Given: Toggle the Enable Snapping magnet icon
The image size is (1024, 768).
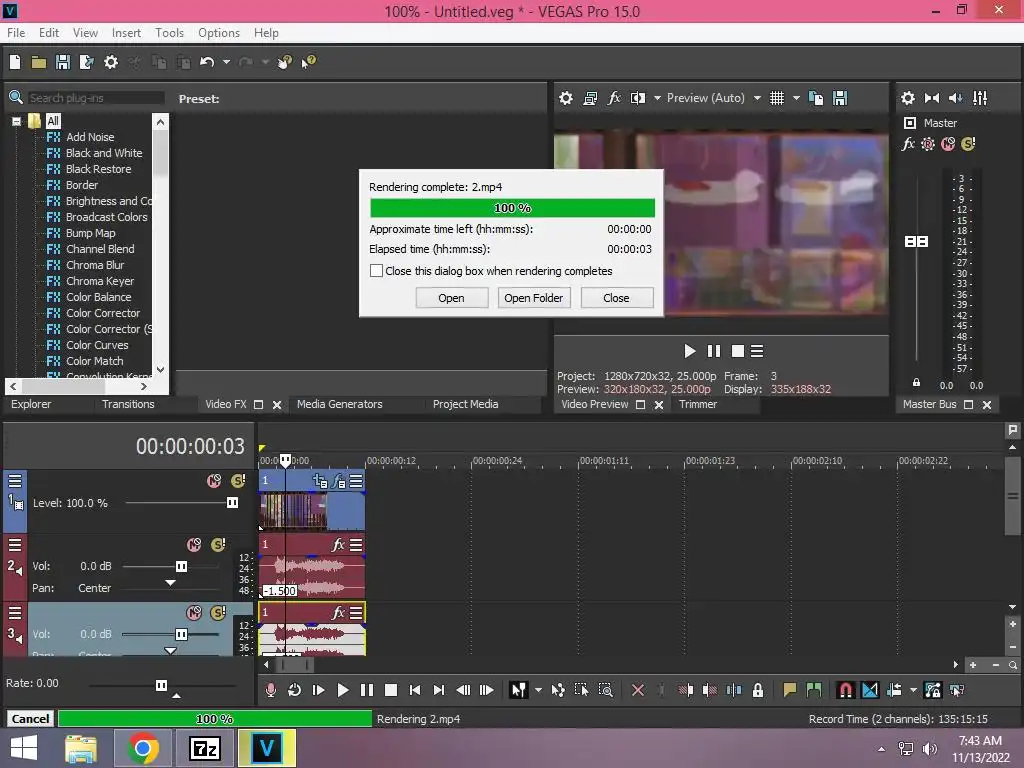Looking at the screenshot, I should pyautogui.click(x=845, y=690).
